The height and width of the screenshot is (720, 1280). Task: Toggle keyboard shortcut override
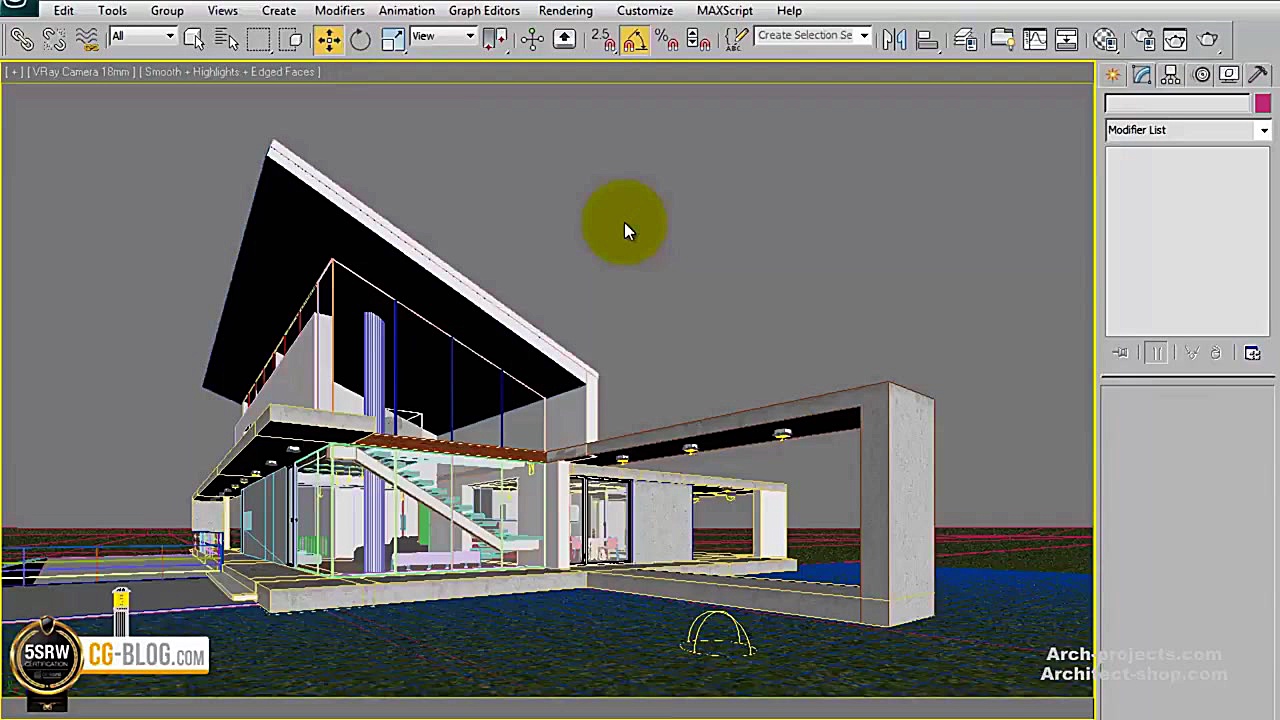click(564, 39)
